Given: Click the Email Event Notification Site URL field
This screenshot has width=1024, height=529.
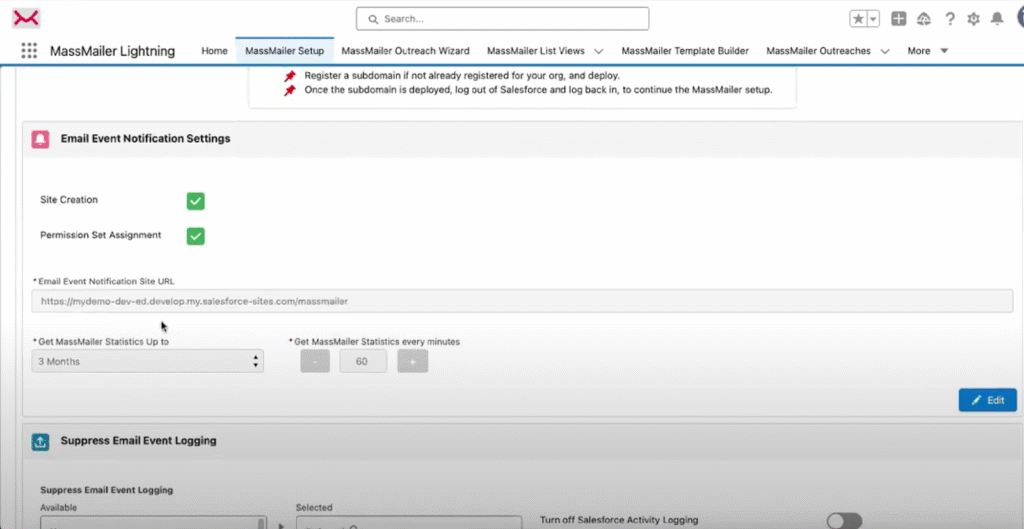Looking at the screenshot, I should tap(522, 301).
